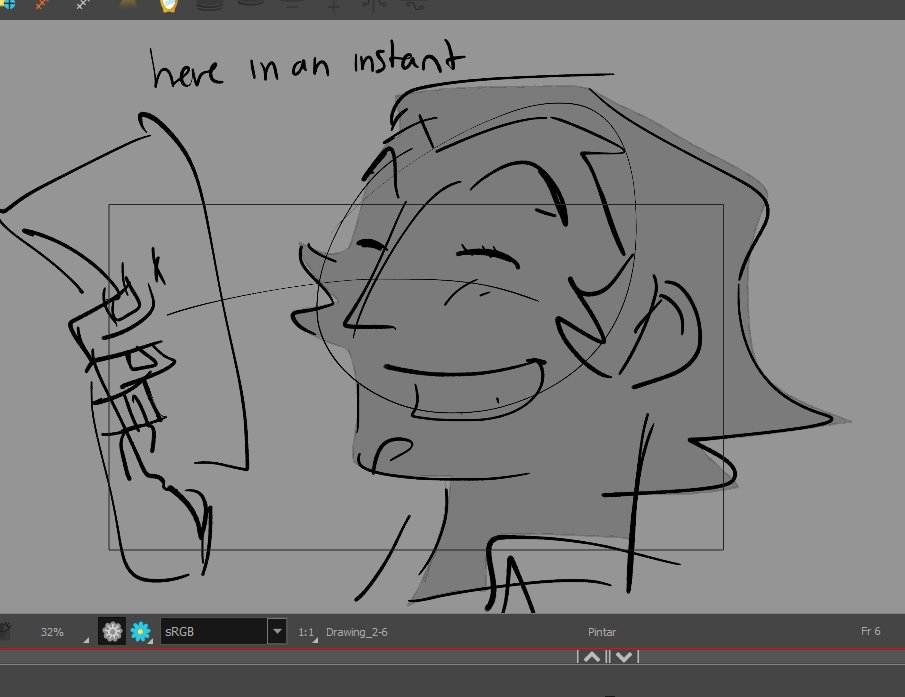The height and width of the screenshot is (697, 905).
Task: Collapse the panel with the up arrow on the splitter
Action: [592, 657]
